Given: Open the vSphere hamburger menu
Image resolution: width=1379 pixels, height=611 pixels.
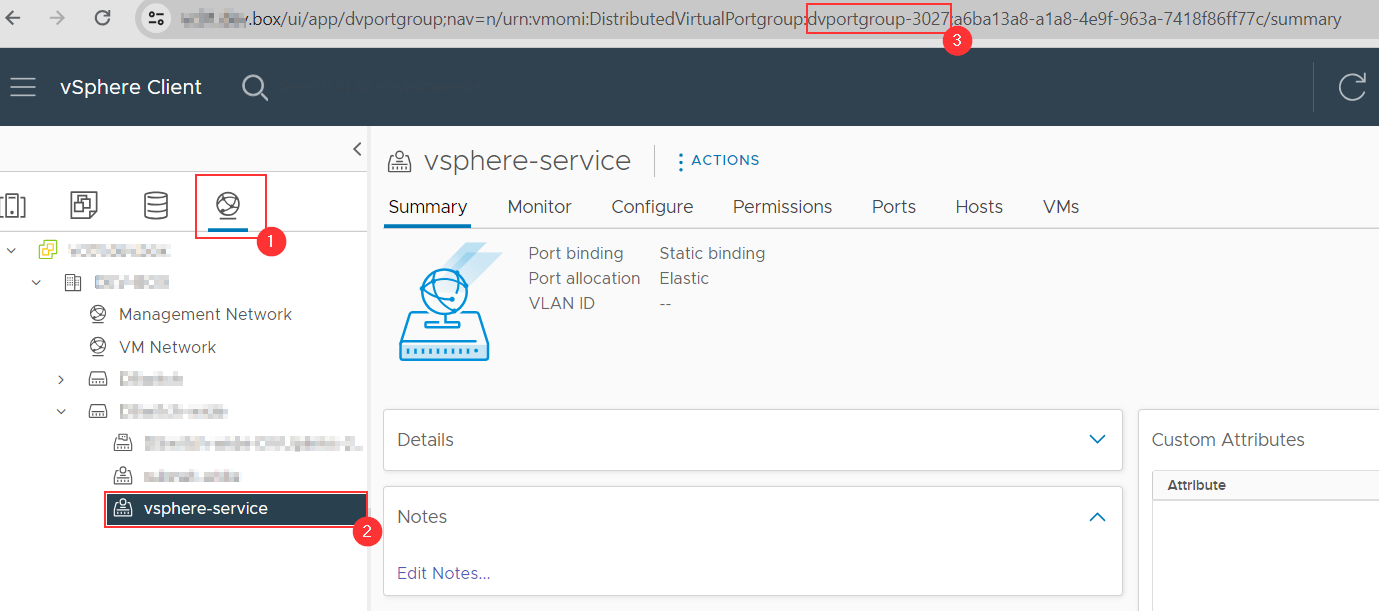Looking at the screenshot, I should (x=23, y=87).
